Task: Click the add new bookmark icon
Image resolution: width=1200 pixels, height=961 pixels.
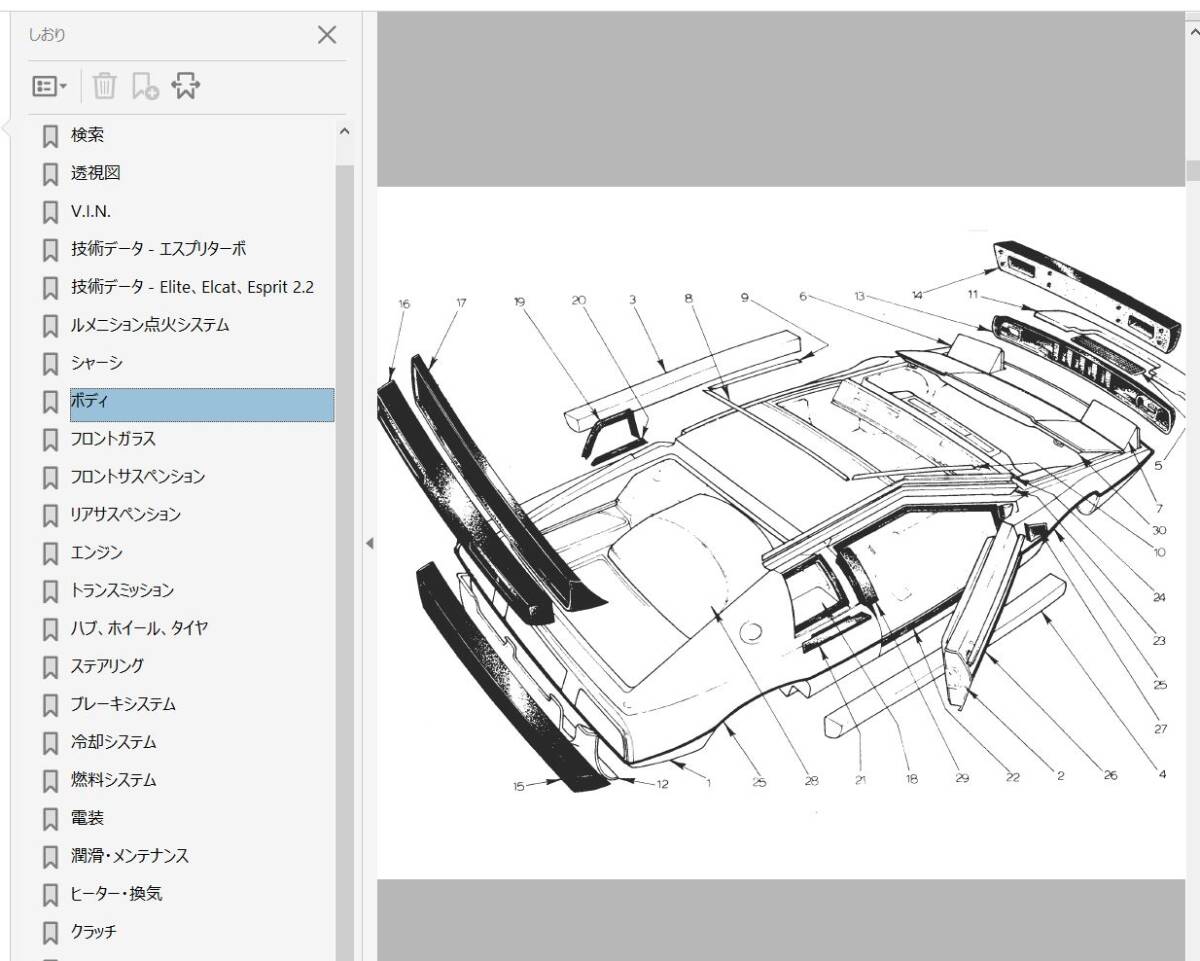Action: coord(145,87)
